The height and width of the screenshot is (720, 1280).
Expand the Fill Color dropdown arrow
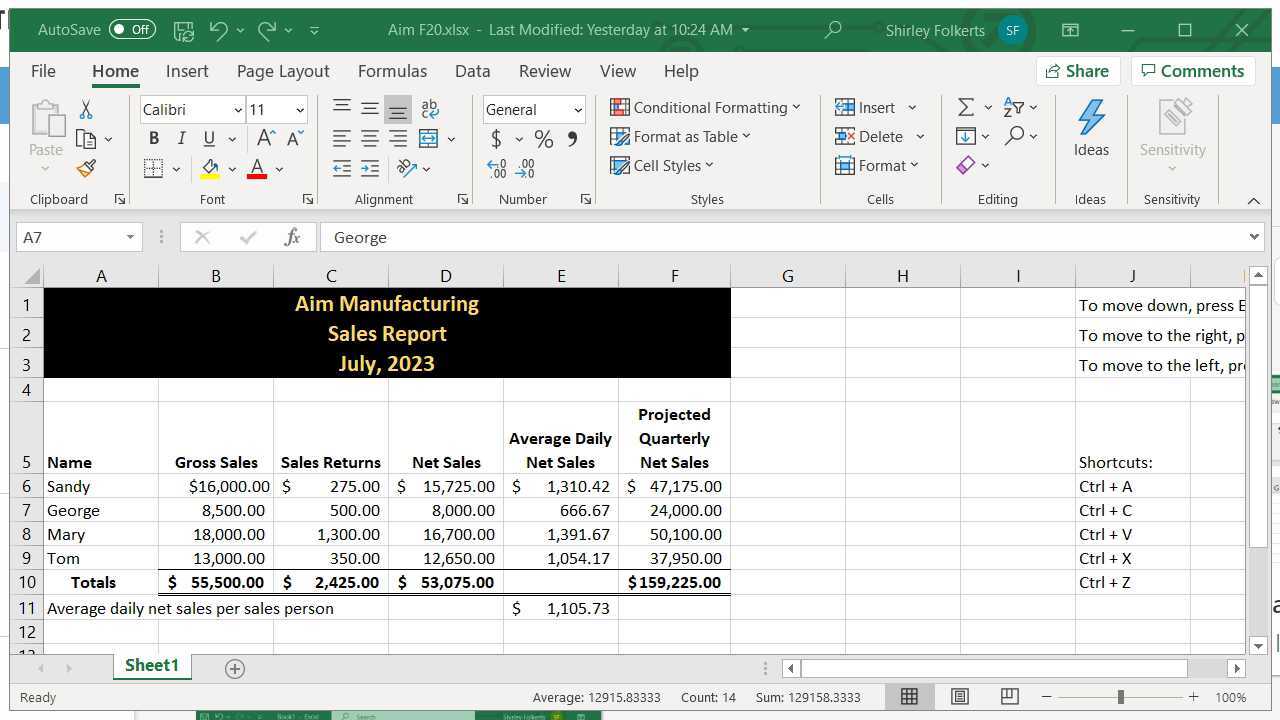pos(232,169)
